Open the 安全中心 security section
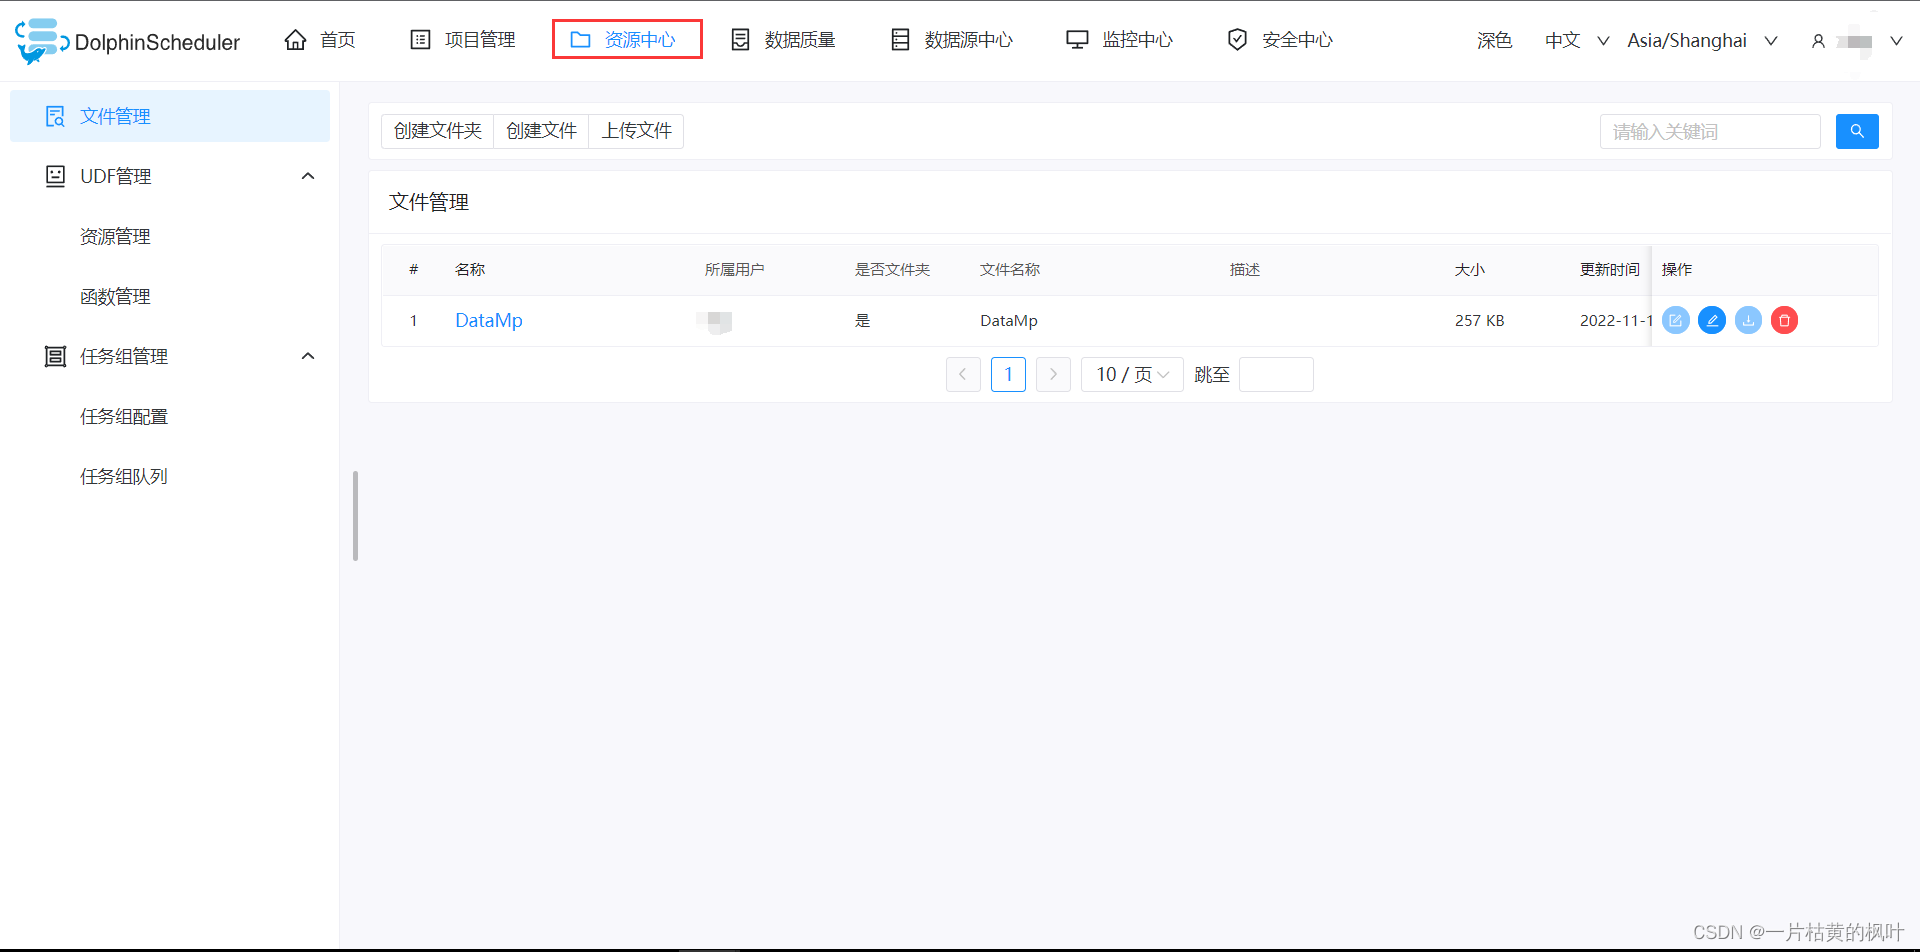This screenshot has height=952, width=1920. (x=1280, y=40)
